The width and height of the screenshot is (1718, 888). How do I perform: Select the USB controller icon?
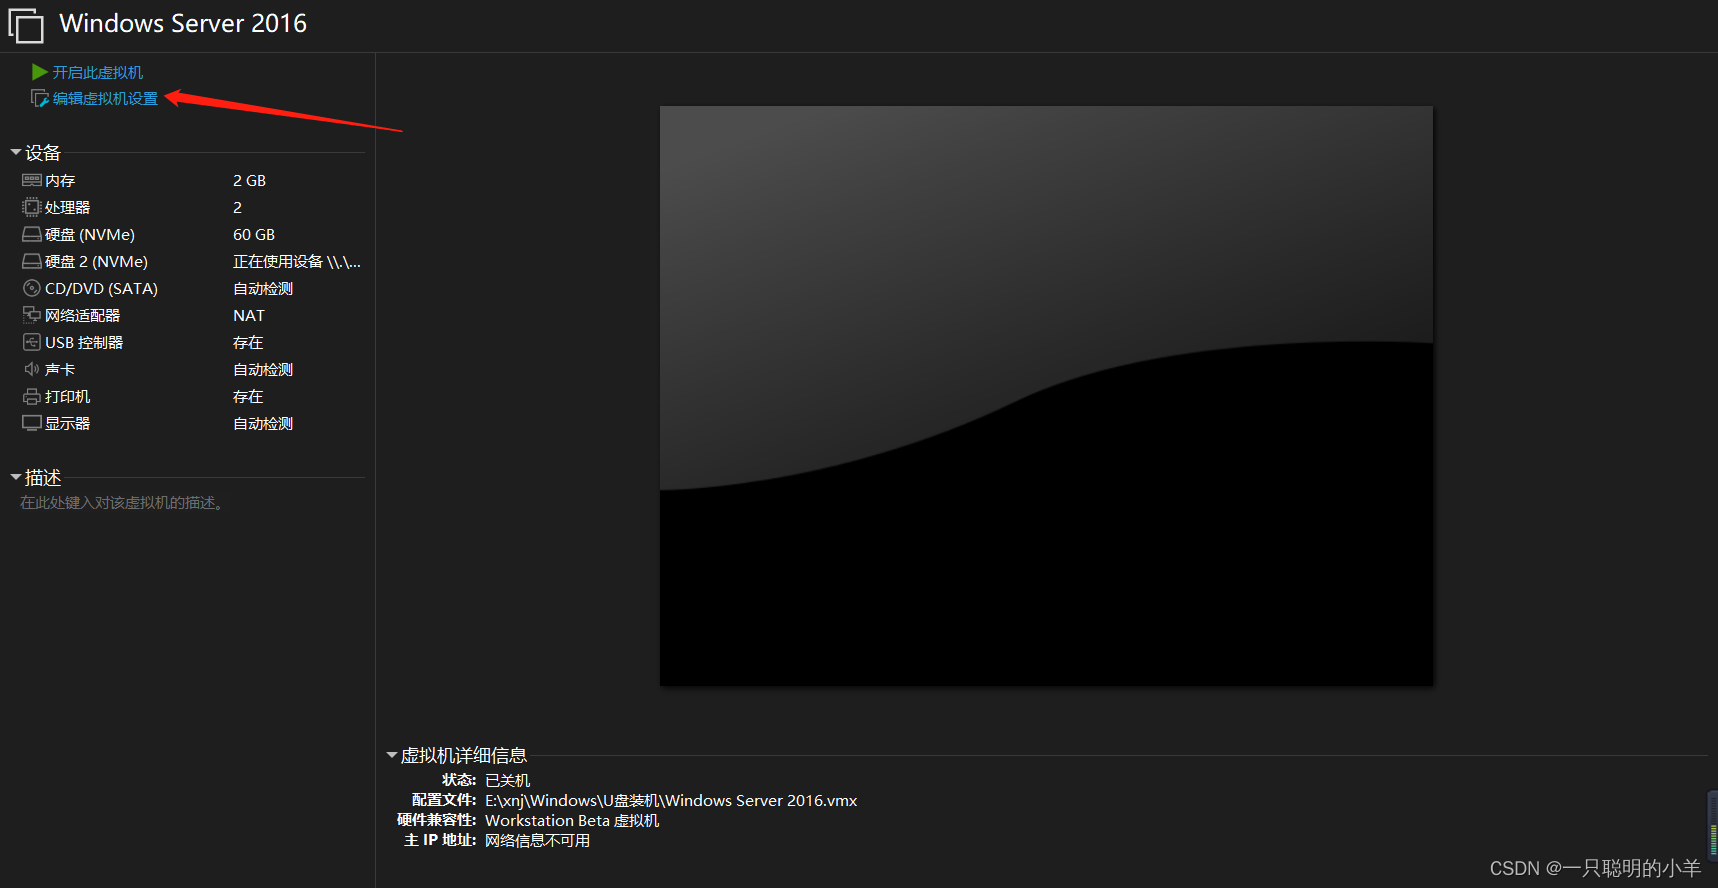point(32,342)
